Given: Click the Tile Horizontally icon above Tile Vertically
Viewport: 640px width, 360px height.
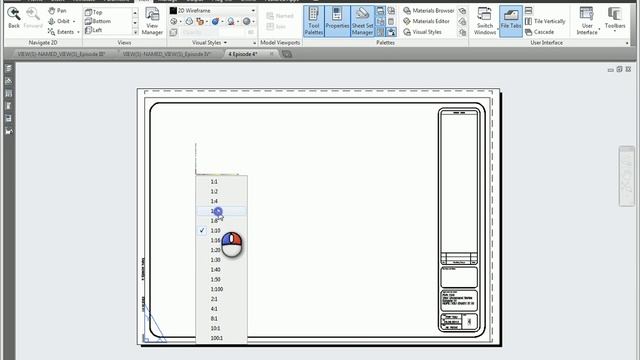Looking at the screenshot, I should point(529,11).
